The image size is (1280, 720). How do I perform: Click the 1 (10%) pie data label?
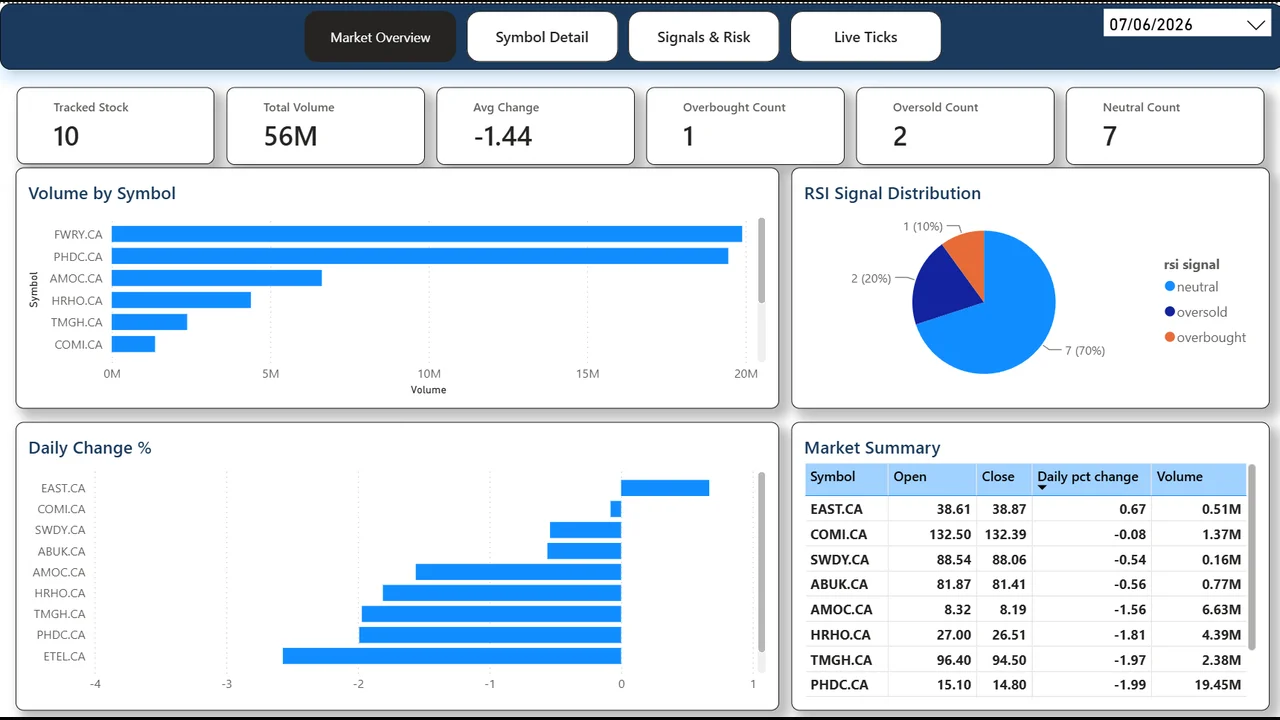tap(923, 226)
